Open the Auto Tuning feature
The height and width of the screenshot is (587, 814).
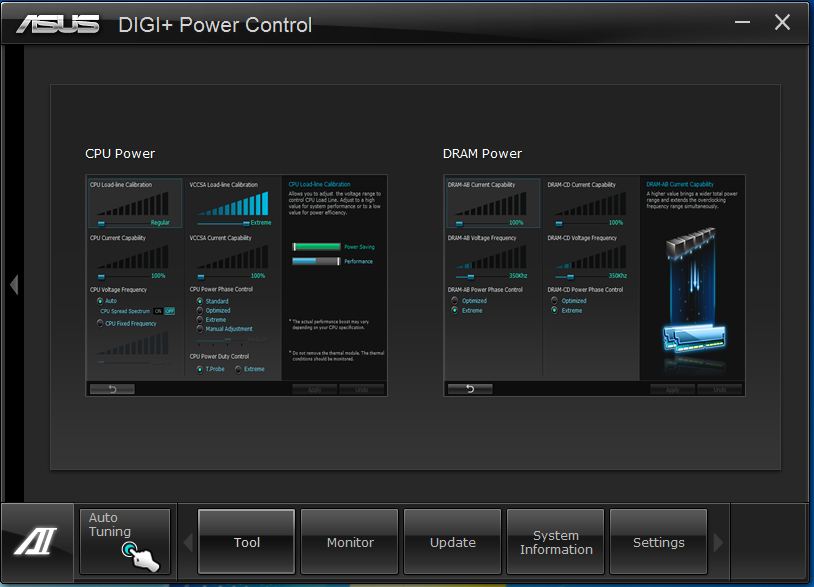(x=125, y=541)
